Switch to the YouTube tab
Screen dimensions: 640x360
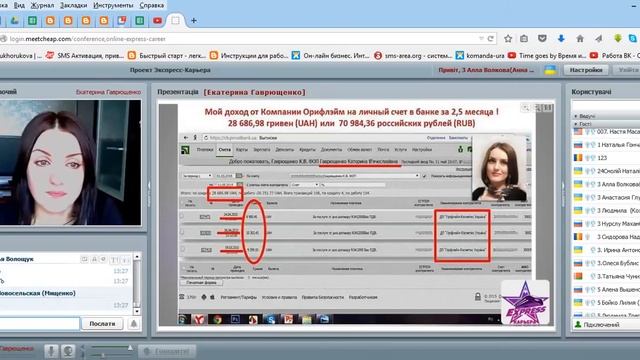point(158,20)
